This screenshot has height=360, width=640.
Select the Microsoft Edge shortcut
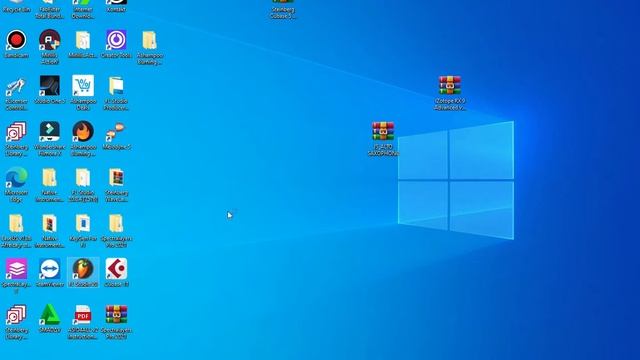click(x=16, y=178)
